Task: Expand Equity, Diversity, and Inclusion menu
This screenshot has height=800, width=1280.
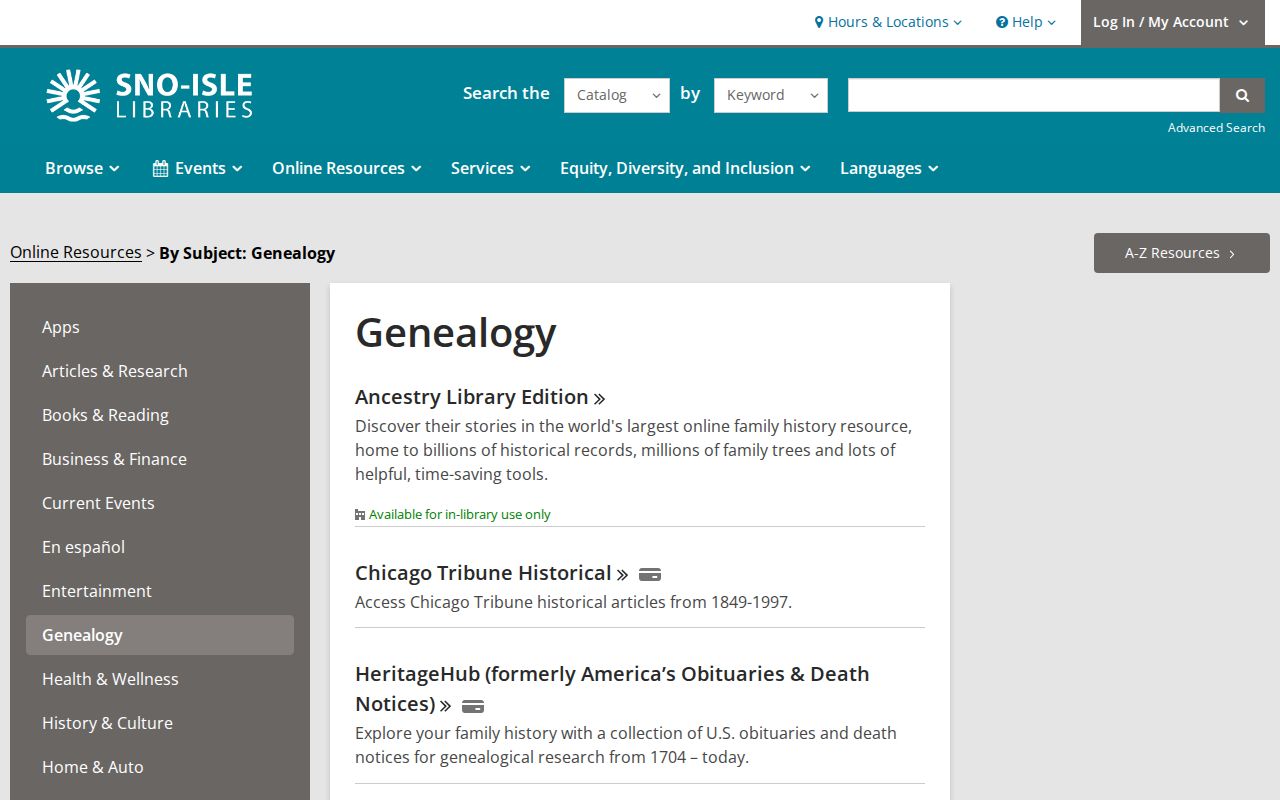Action: (x=685, y=168)
